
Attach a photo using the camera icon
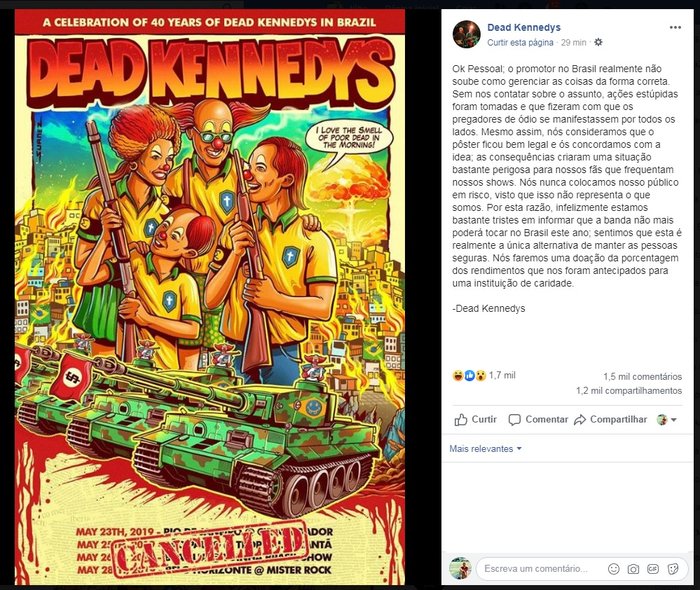tap(633, 569)
